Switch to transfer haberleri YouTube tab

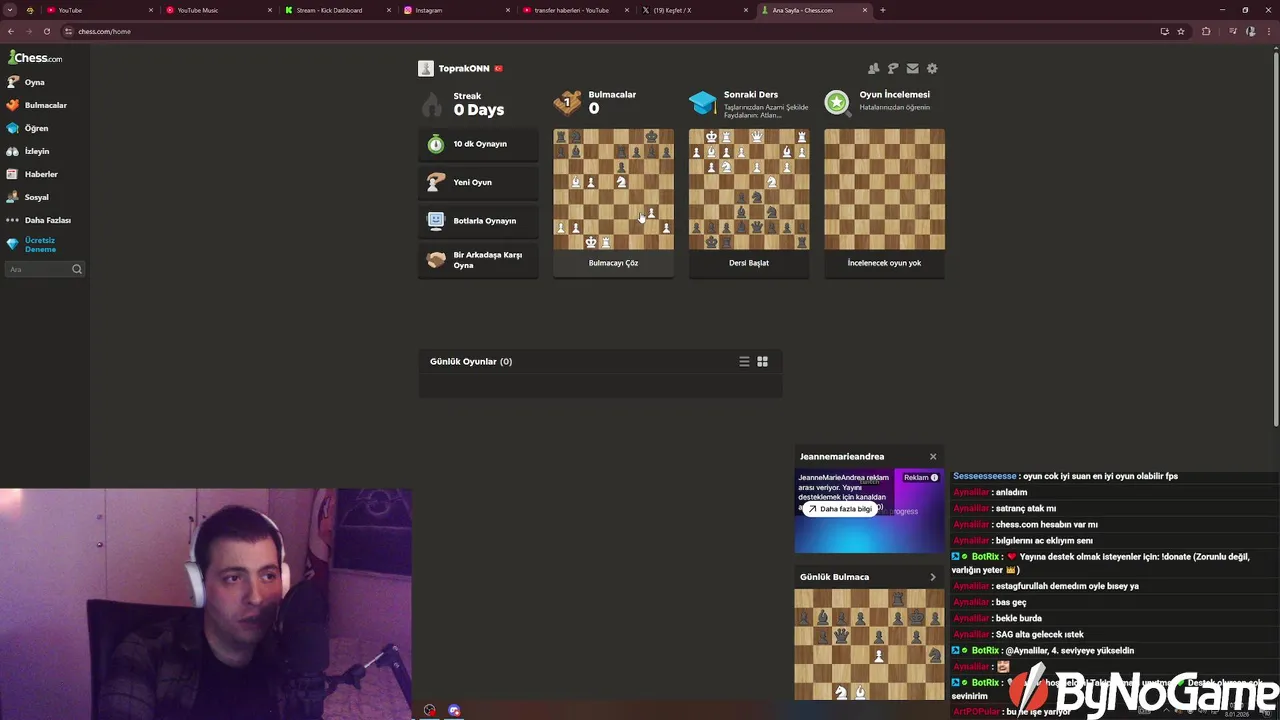pos(576,10)
